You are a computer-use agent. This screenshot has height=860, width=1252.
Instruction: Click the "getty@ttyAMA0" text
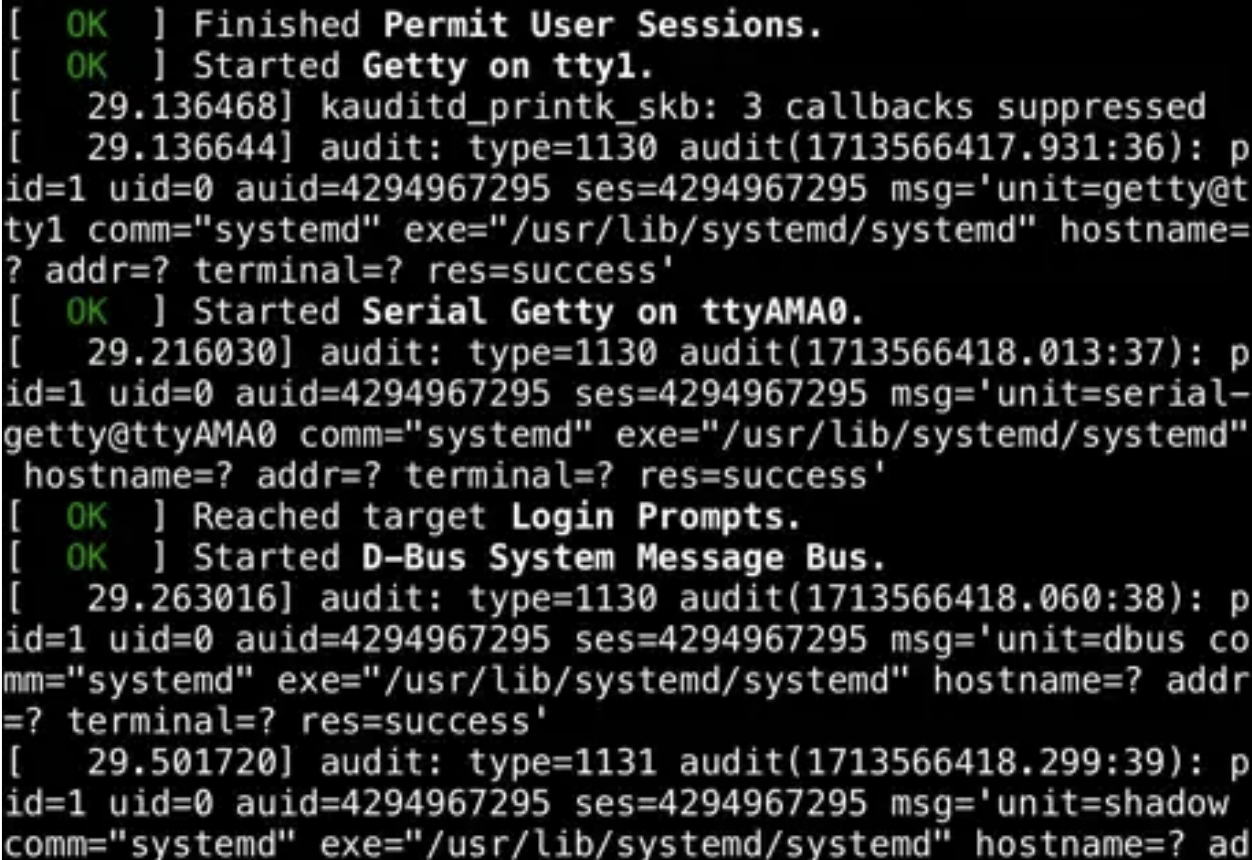pyautogui.click(x=143, y=436)
